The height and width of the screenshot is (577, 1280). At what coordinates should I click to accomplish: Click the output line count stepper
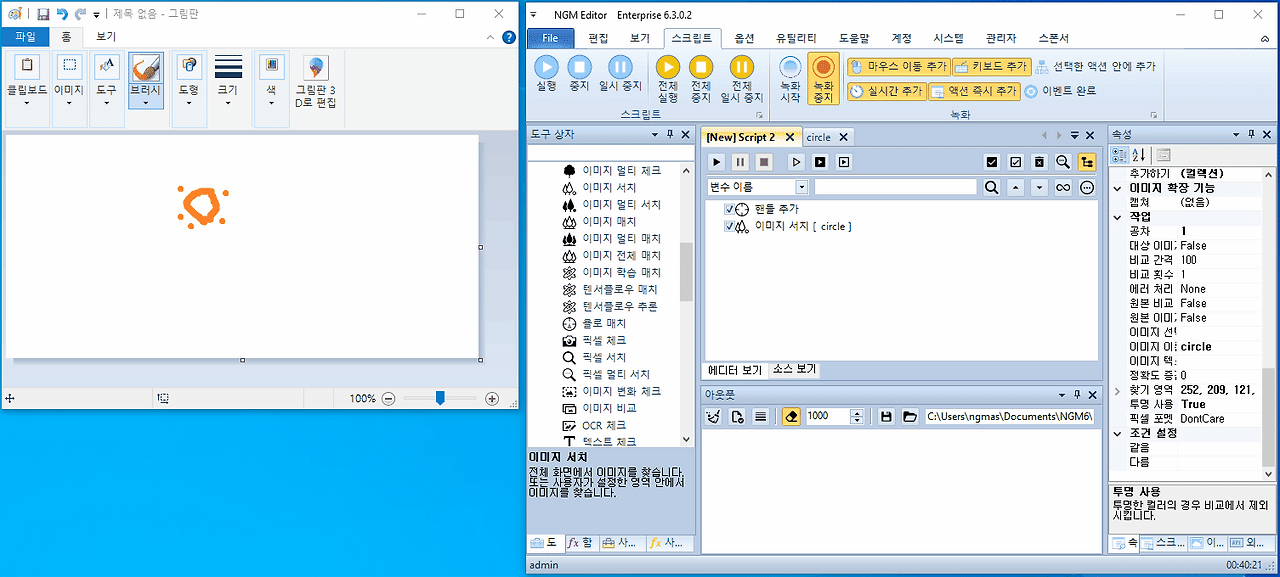[856, 416]
